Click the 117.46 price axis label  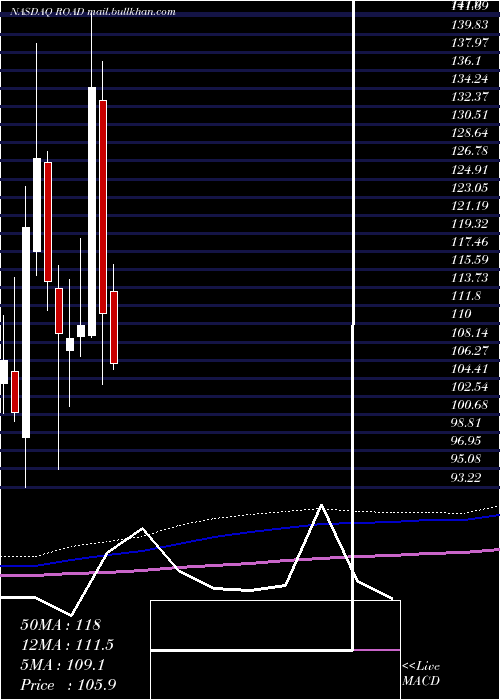pyautogui.click(x=470, y=242)
